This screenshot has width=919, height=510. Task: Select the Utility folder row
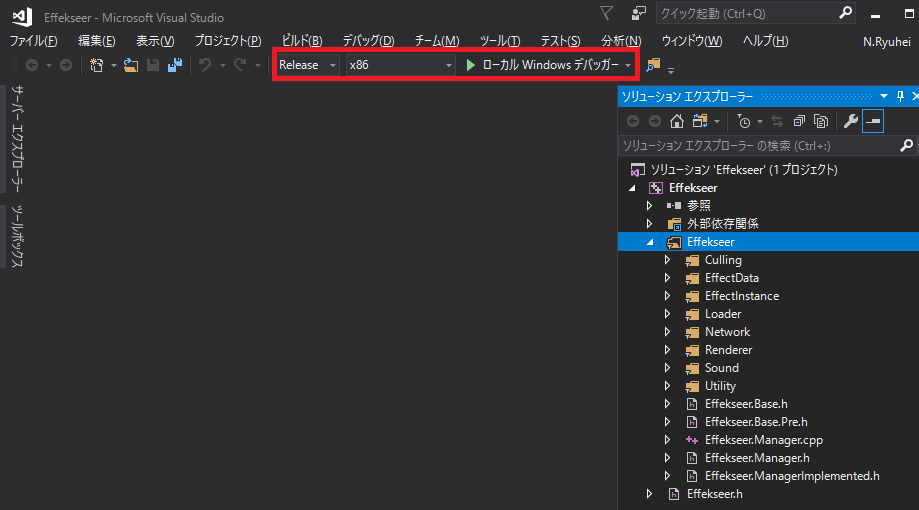pos(768,386)
